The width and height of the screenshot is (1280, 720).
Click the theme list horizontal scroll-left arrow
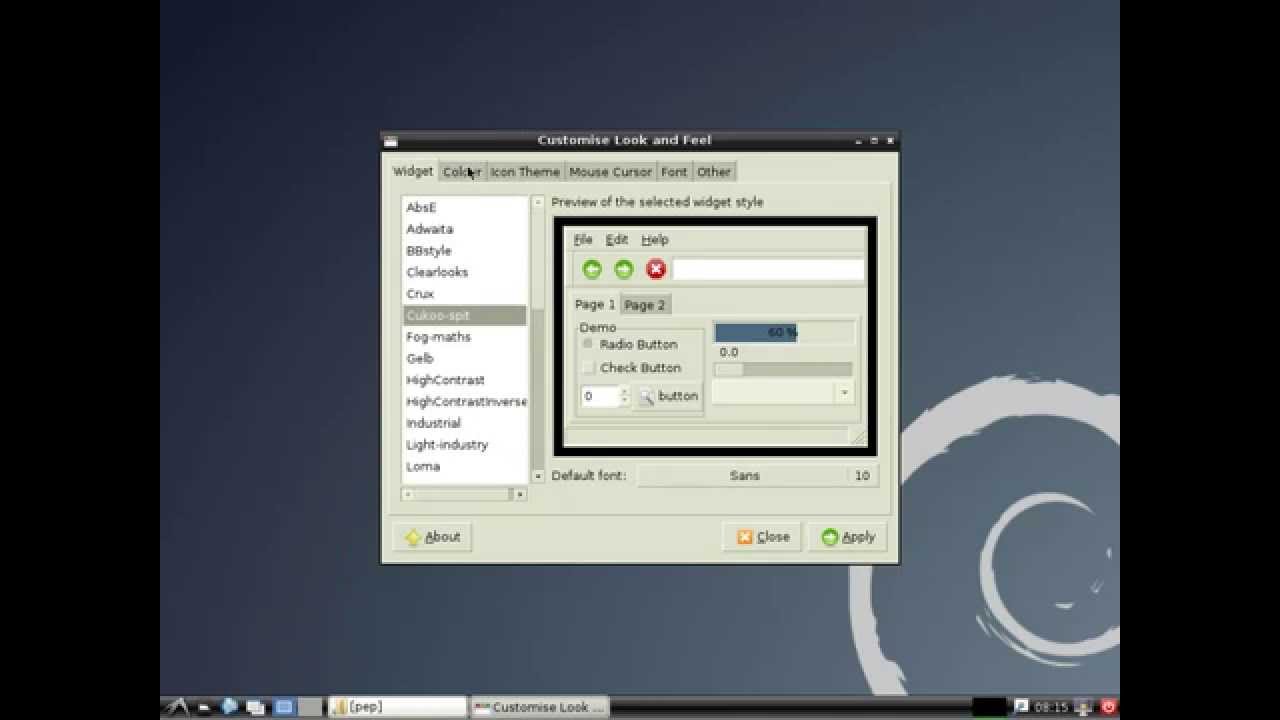[x=407, y=494]
